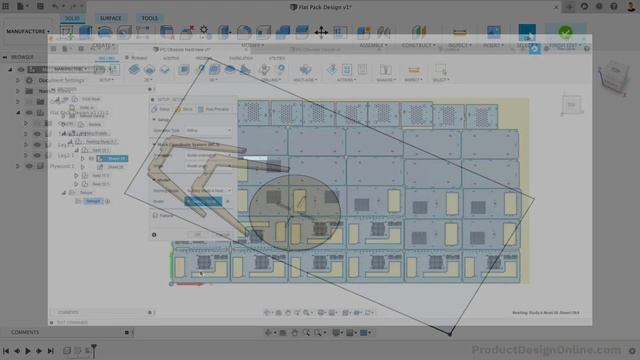Open a new design tab with plus
This screenshot has height=360, width=640.
tap(569, 7)
